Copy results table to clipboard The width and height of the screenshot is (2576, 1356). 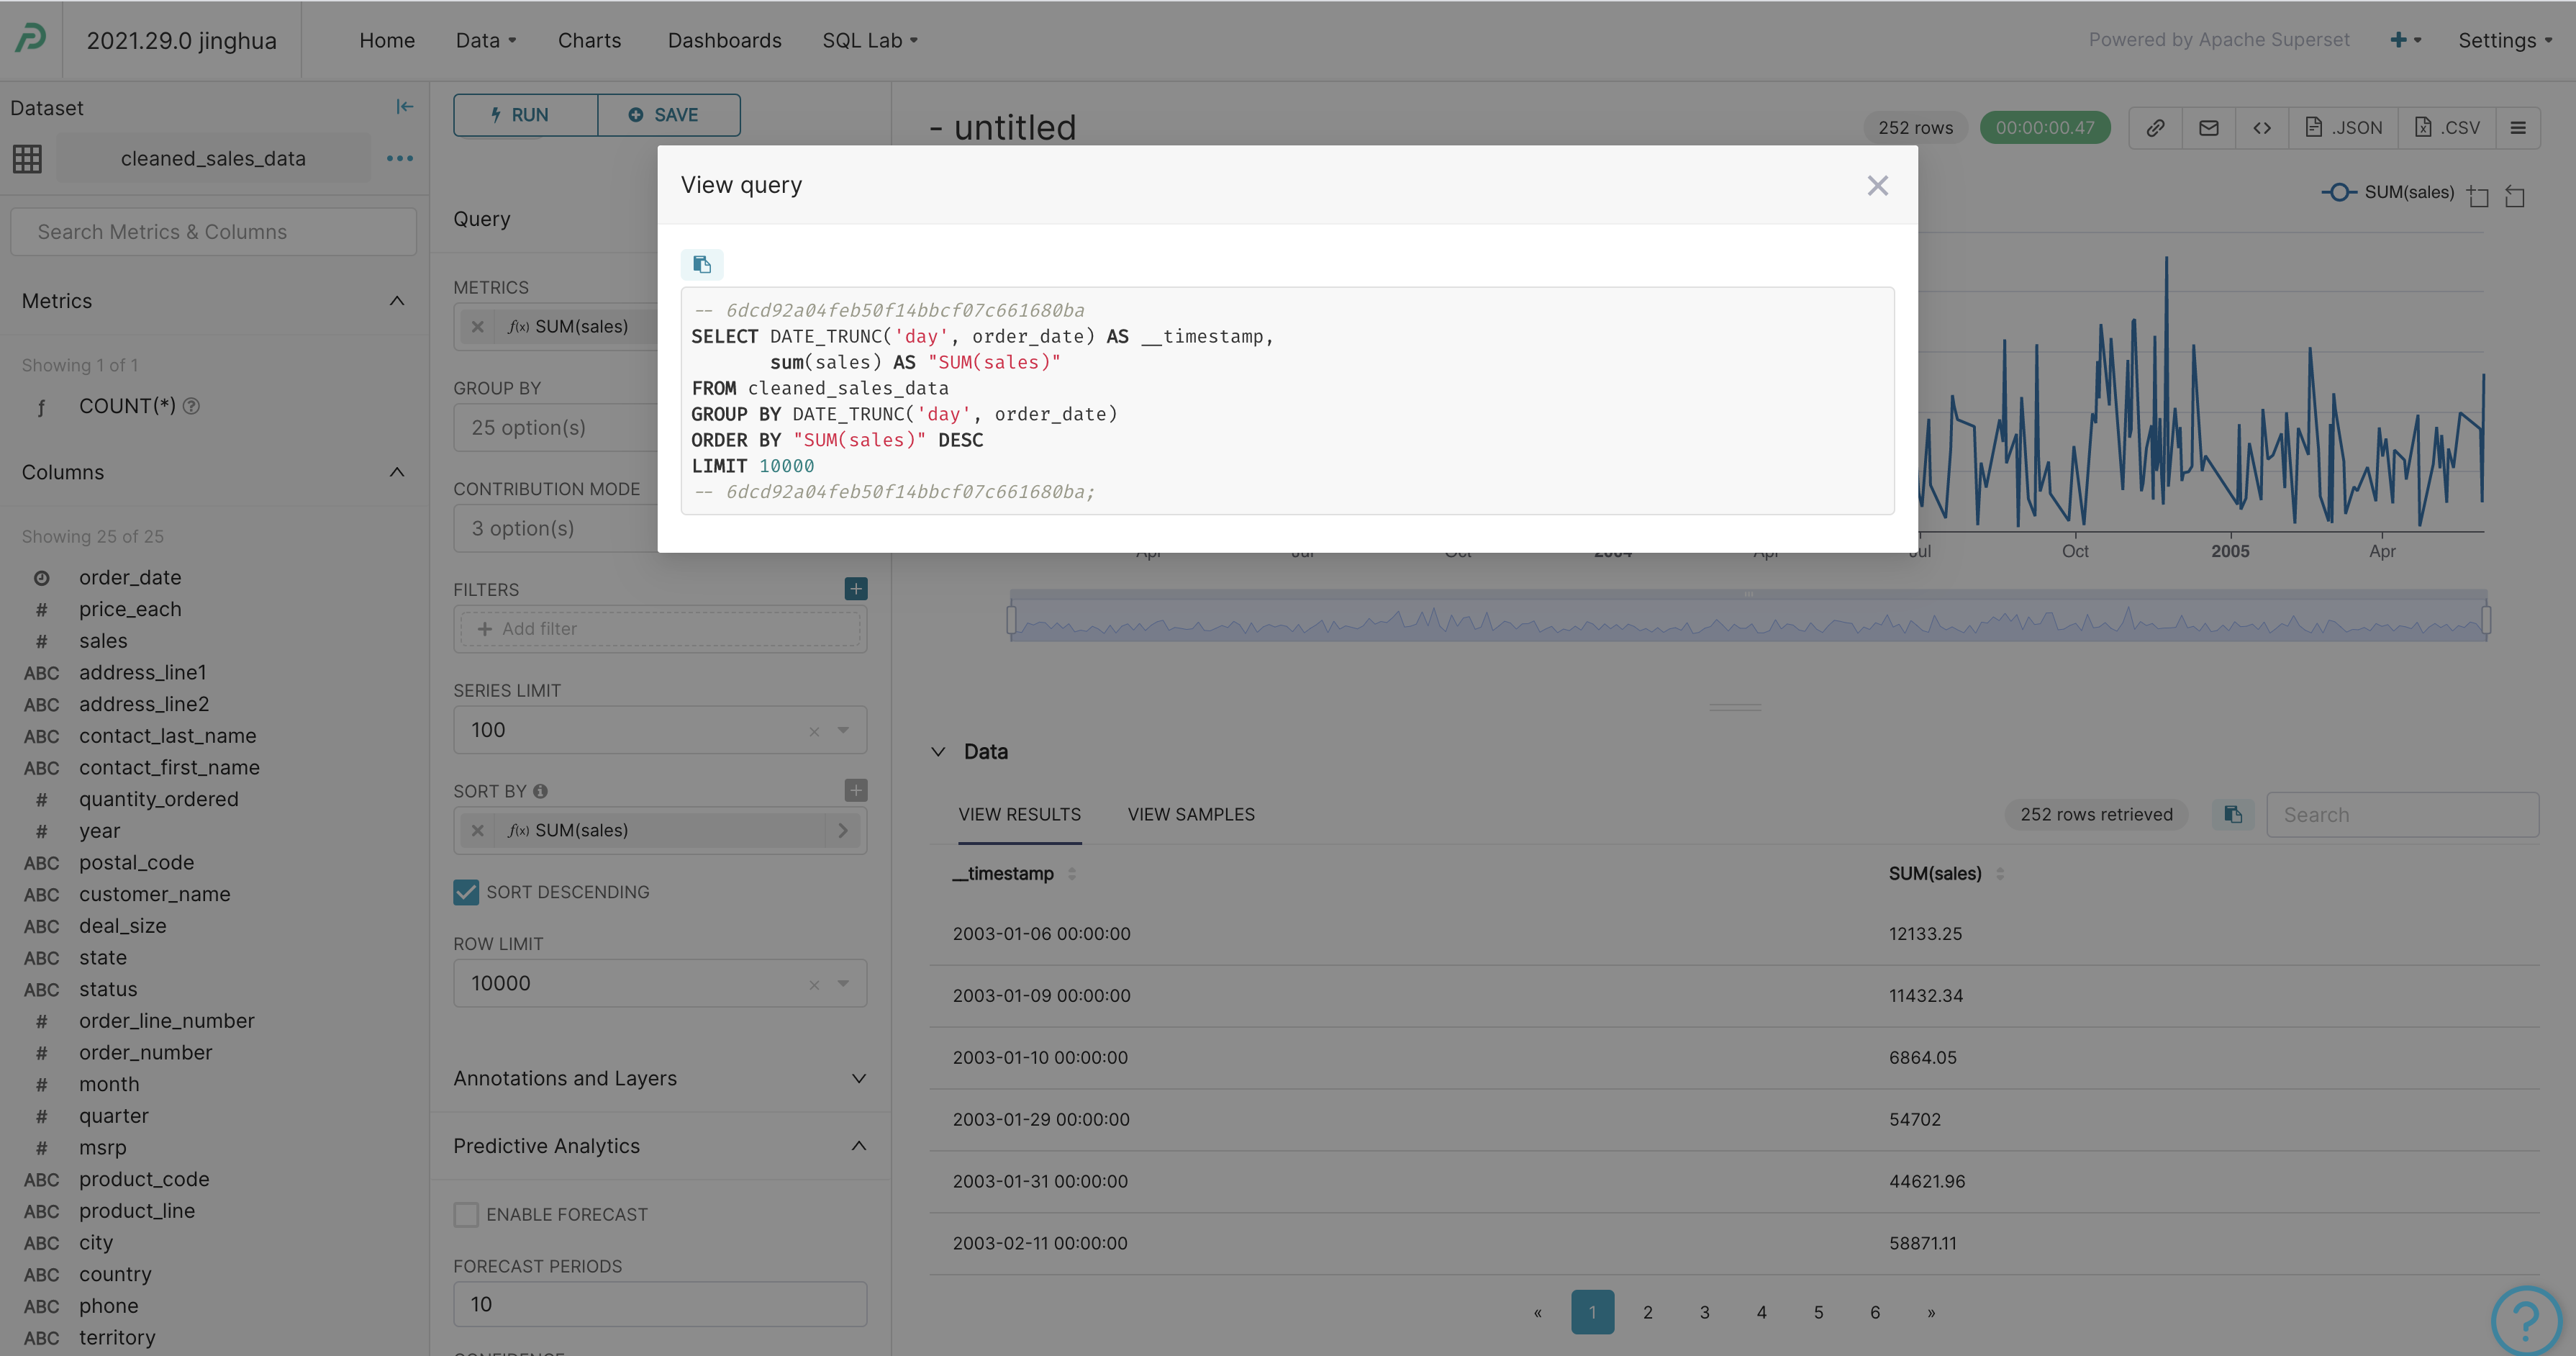click(2233, 814)
